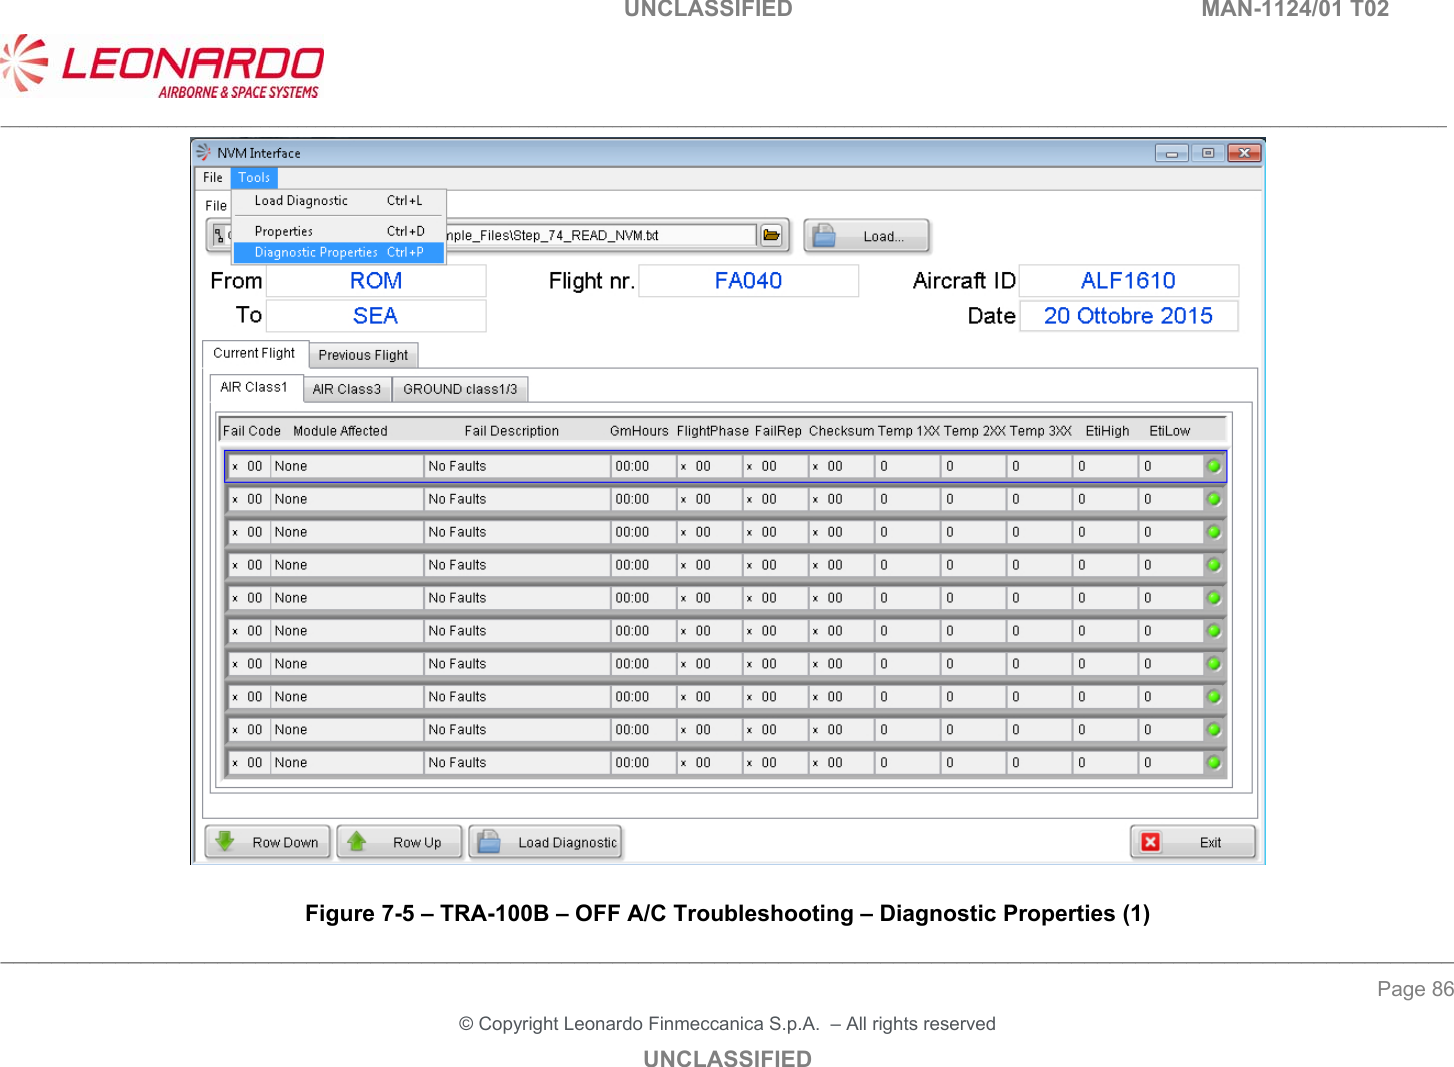
Task: Choose Load Diagnostic from the Tools menu
Action: [x=339, y=201]
